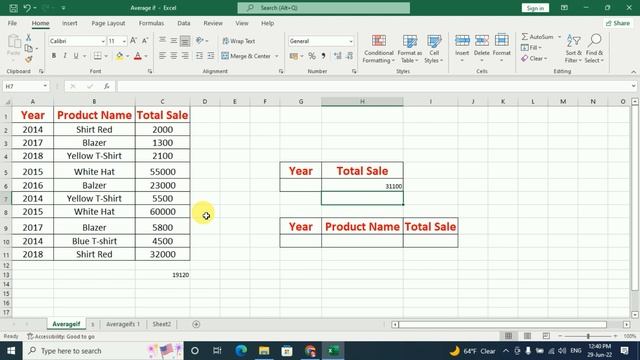This screenshot has height=360, width=640.
Task: Click the formula bar input area
Action: [x=373, y=86]
